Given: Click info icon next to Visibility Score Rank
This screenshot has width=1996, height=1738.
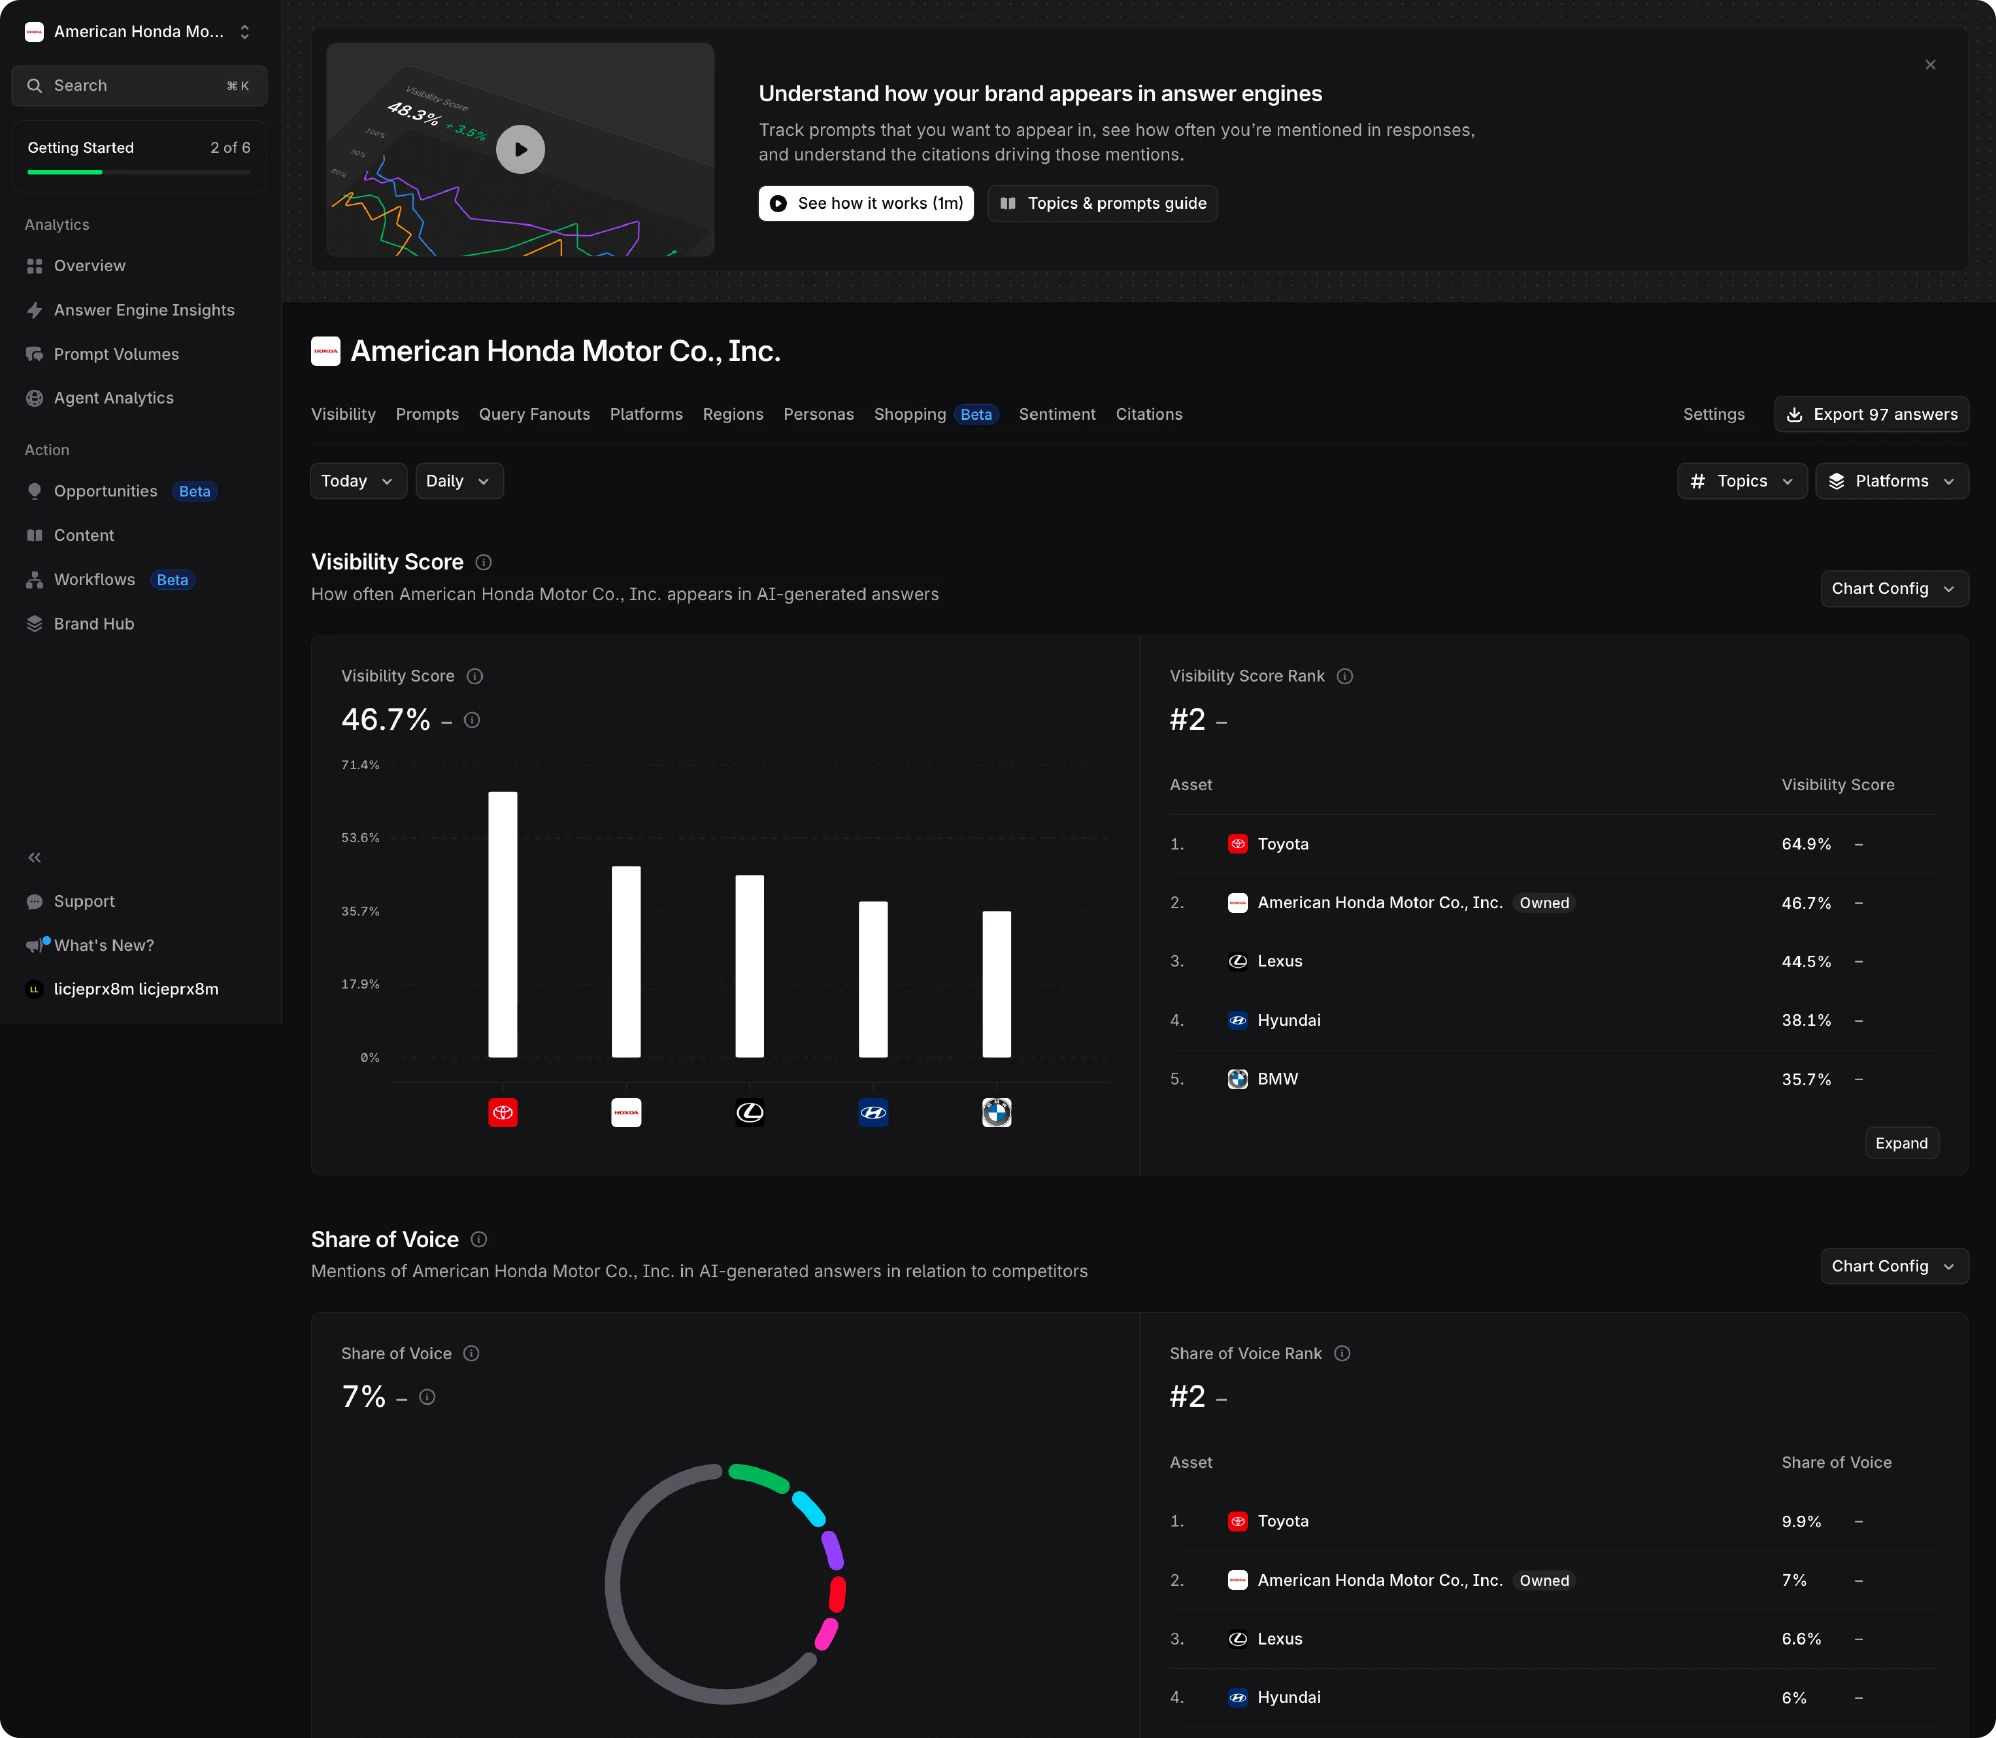Looking at the screenshot, I should pos(1345,676).
